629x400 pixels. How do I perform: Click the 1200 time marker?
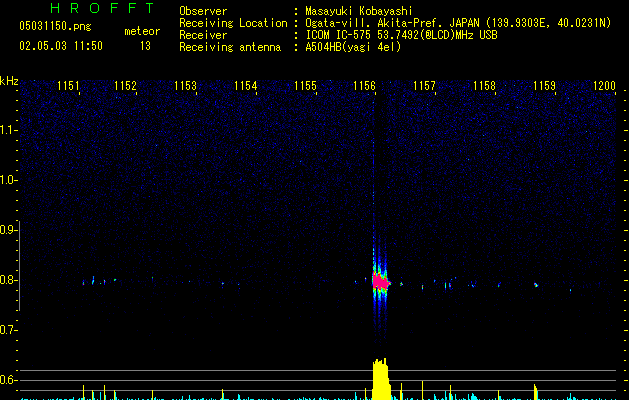pos(604,87)
